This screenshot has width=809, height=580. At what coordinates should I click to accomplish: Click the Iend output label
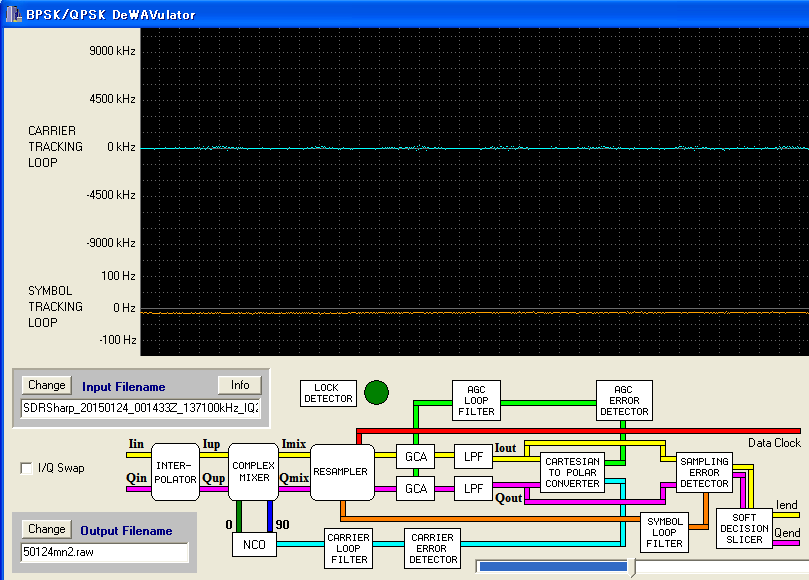[x=787, y=505]
